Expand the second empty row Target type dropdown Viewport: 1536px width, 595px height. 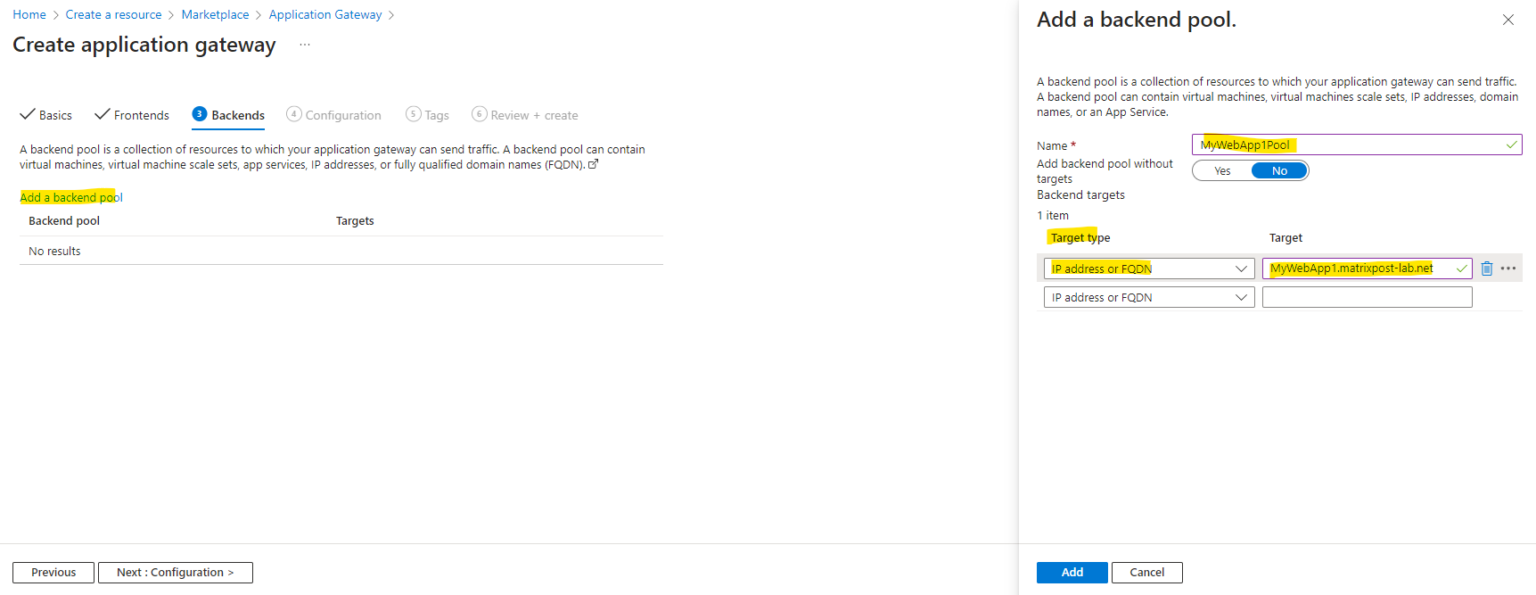tap(1149, 297)
